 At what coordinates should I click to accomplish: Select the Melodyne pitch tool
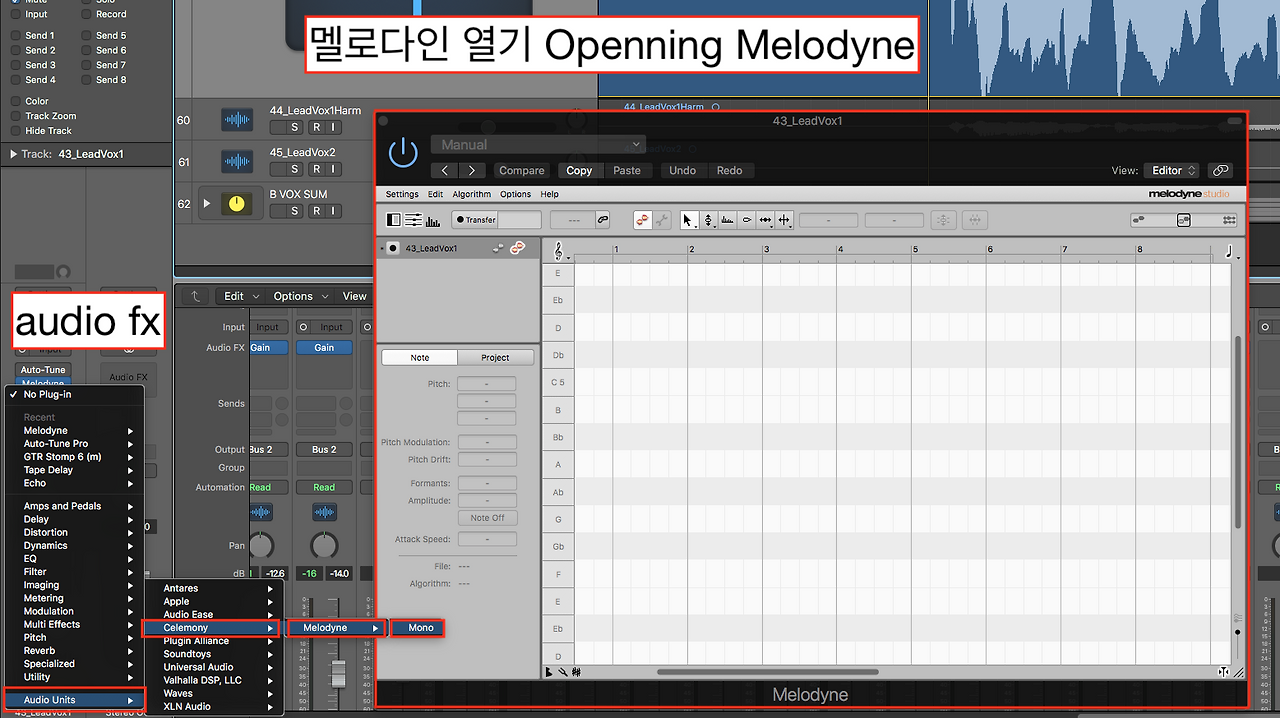708,220
